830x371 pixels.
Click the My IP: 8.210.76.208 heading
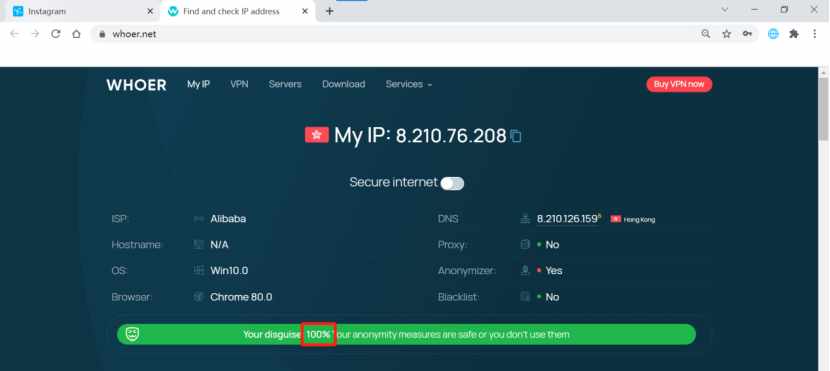point(420,136)
